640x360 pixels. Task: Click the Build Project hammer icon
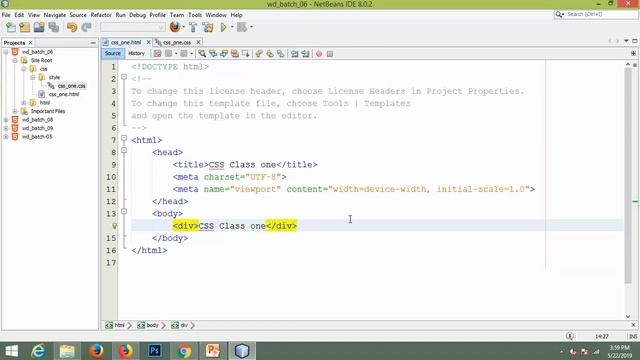(193, 27)
